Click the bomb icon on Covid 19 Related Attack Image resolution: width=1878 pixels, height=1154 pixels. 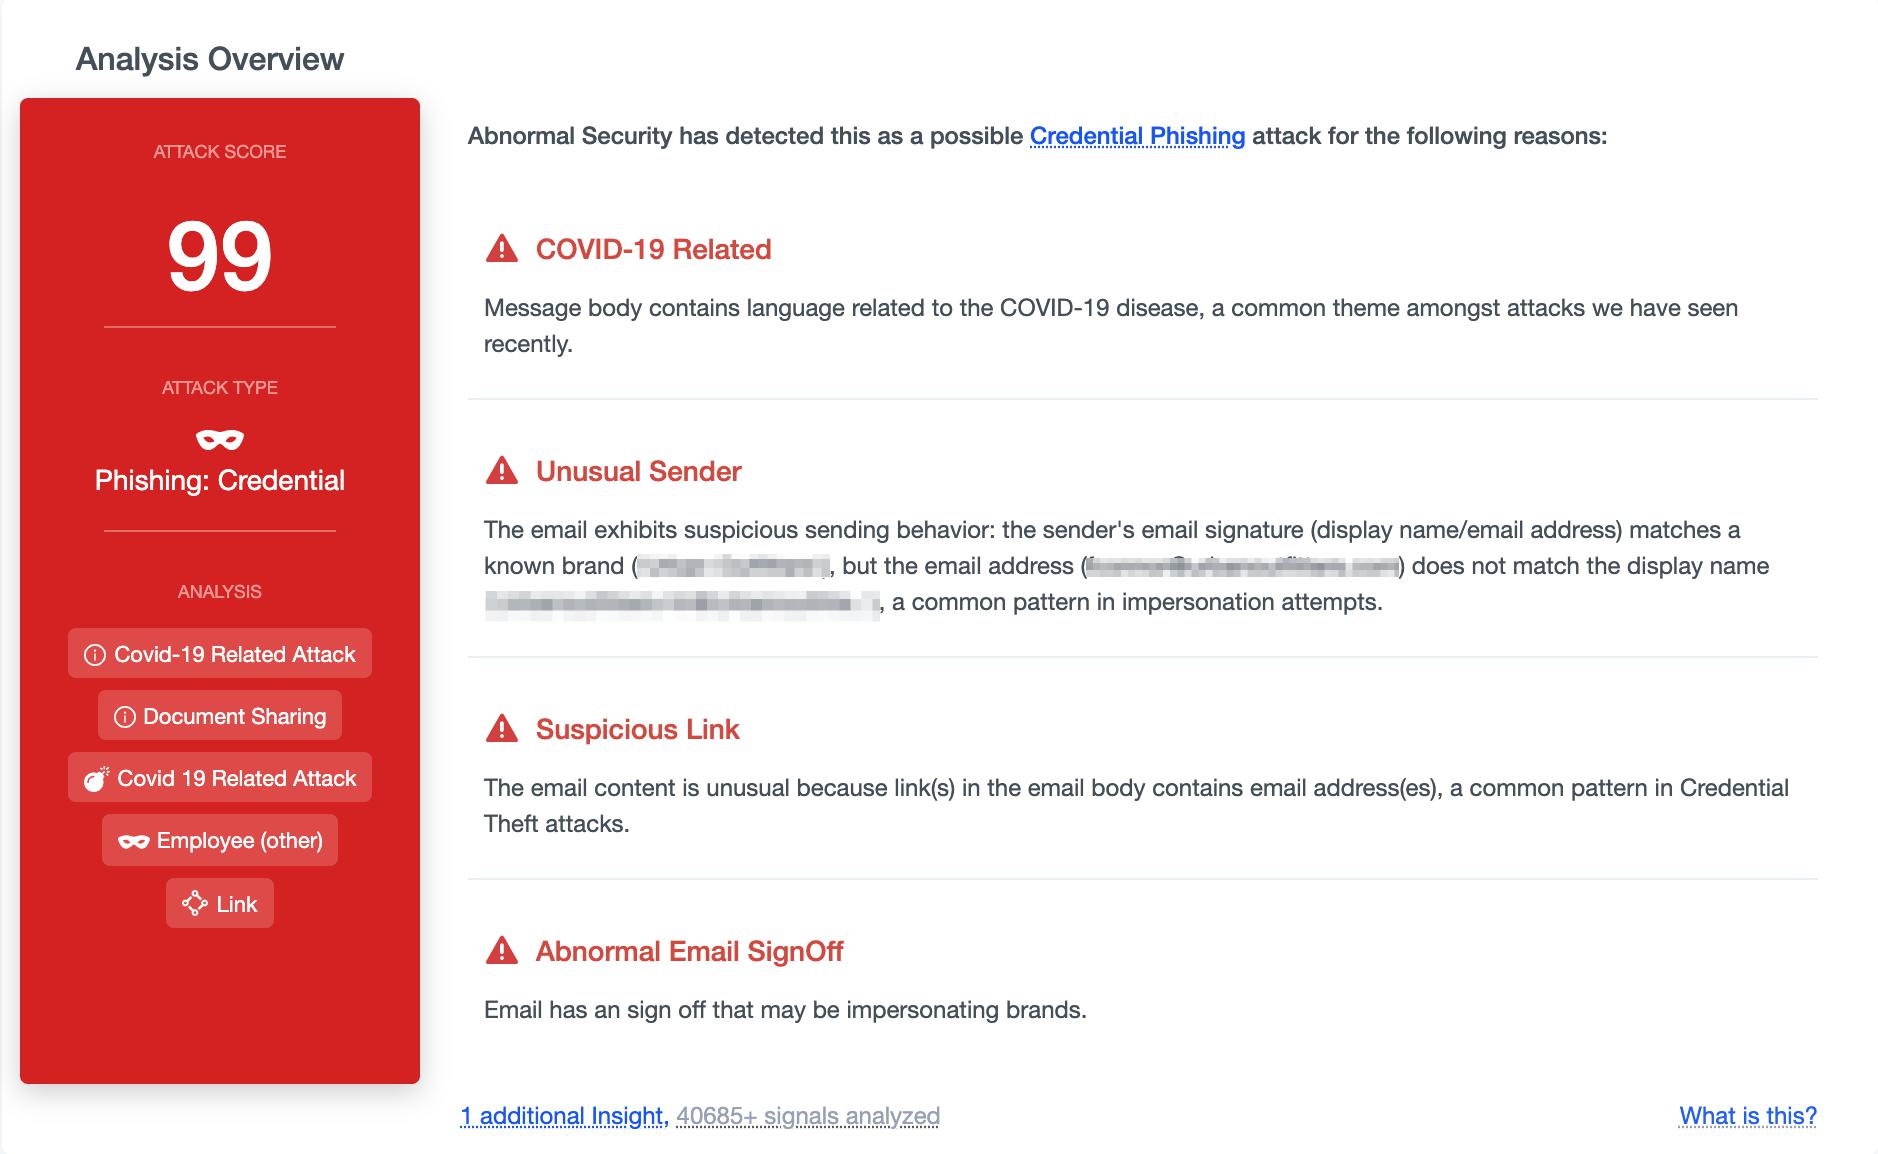[96, 779]
